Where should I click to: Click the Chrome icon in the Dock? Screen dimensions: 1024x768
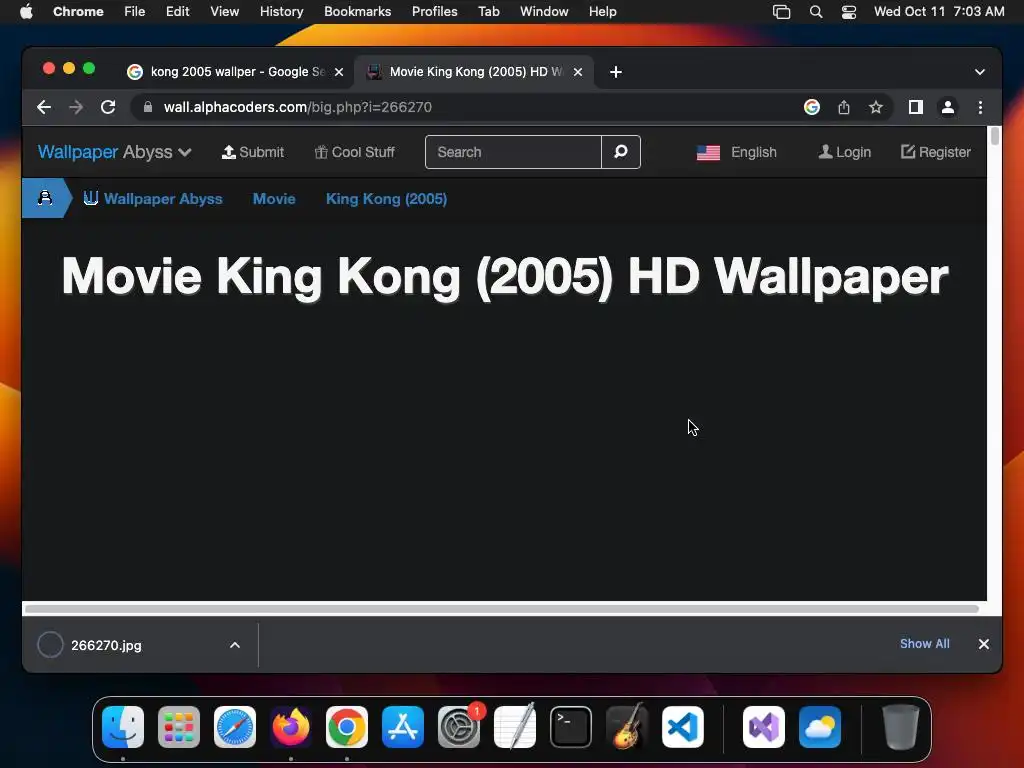click(x=347, y=727)
